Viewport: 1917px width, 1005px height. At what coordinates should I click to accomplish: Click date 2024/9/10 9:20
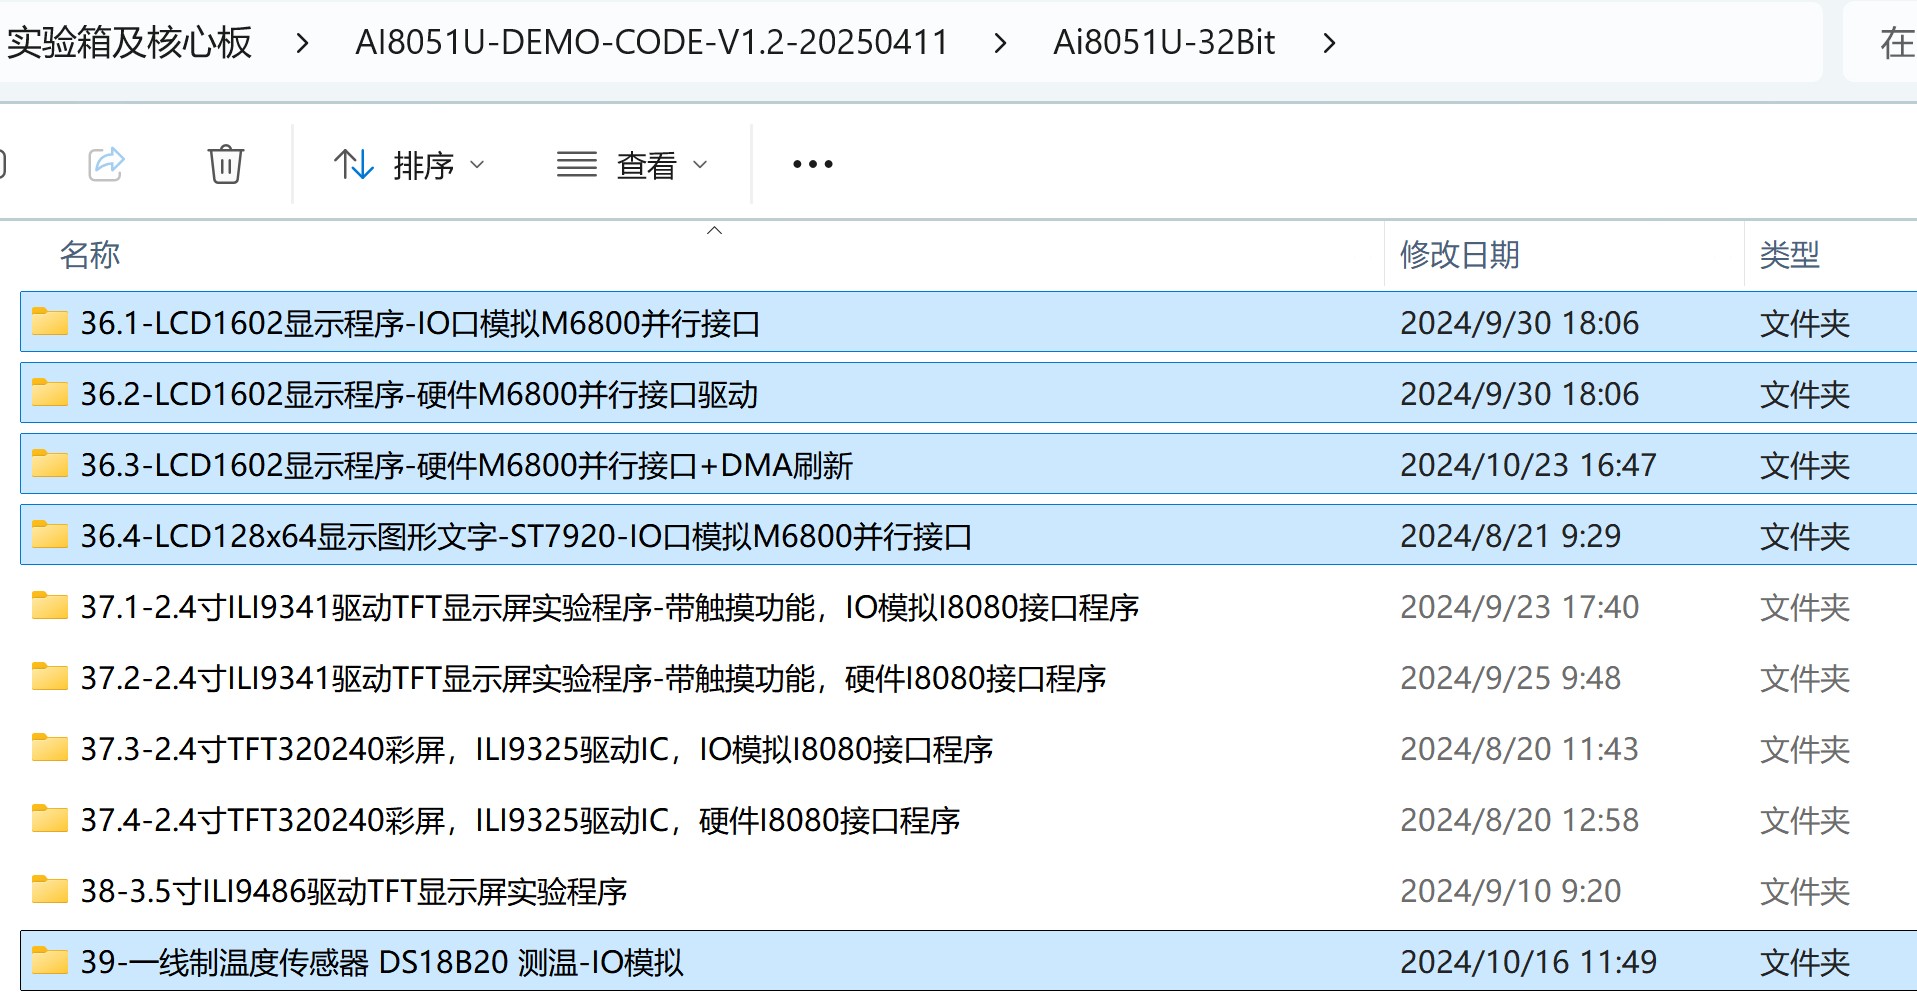(1510, 891)
